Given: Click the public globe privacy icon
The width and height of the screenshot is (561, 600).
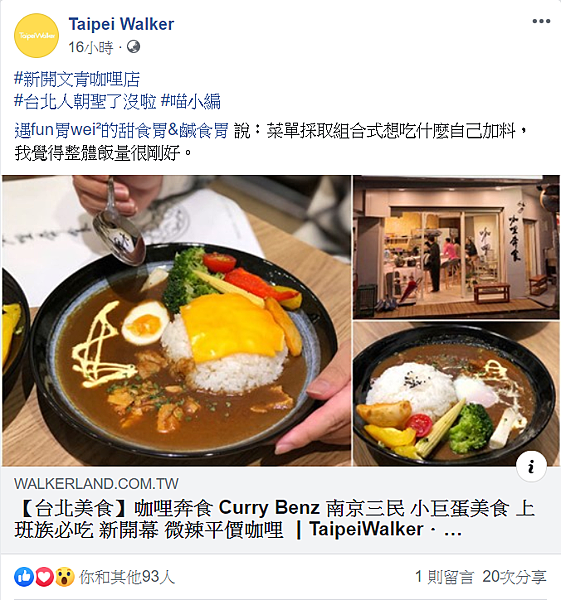Looking at the screenshot, I should point(133,47).
